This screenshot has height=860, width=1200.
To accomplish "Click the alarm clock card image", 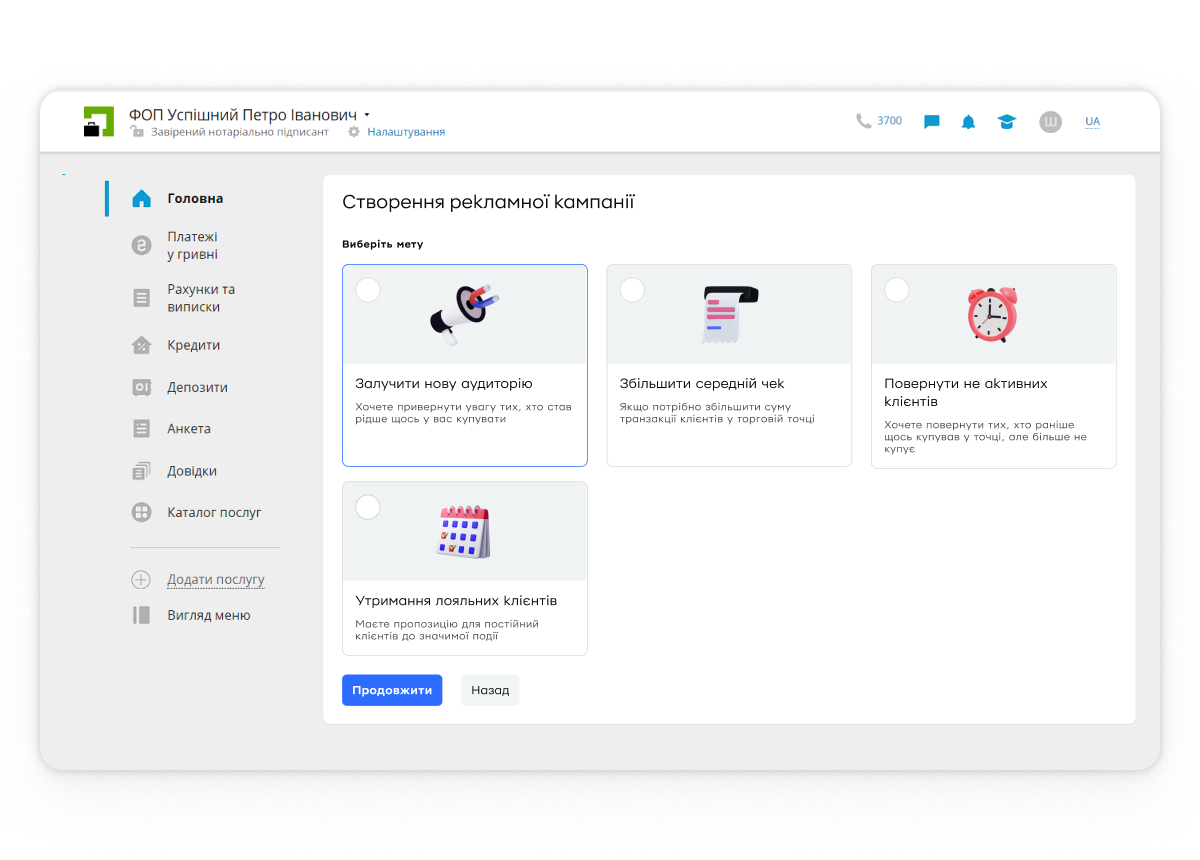I will [992, 314].
